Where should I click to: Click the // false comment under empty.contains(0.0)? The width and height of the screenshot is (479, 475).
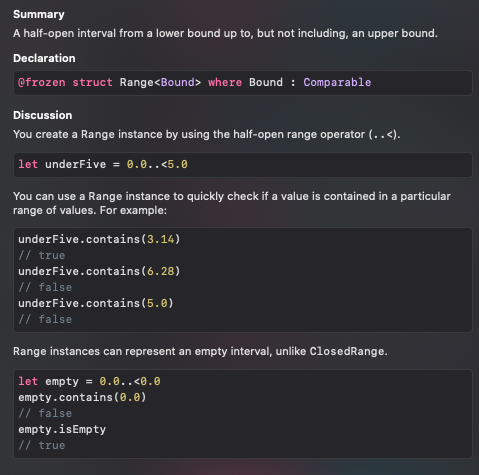(45, 413)
